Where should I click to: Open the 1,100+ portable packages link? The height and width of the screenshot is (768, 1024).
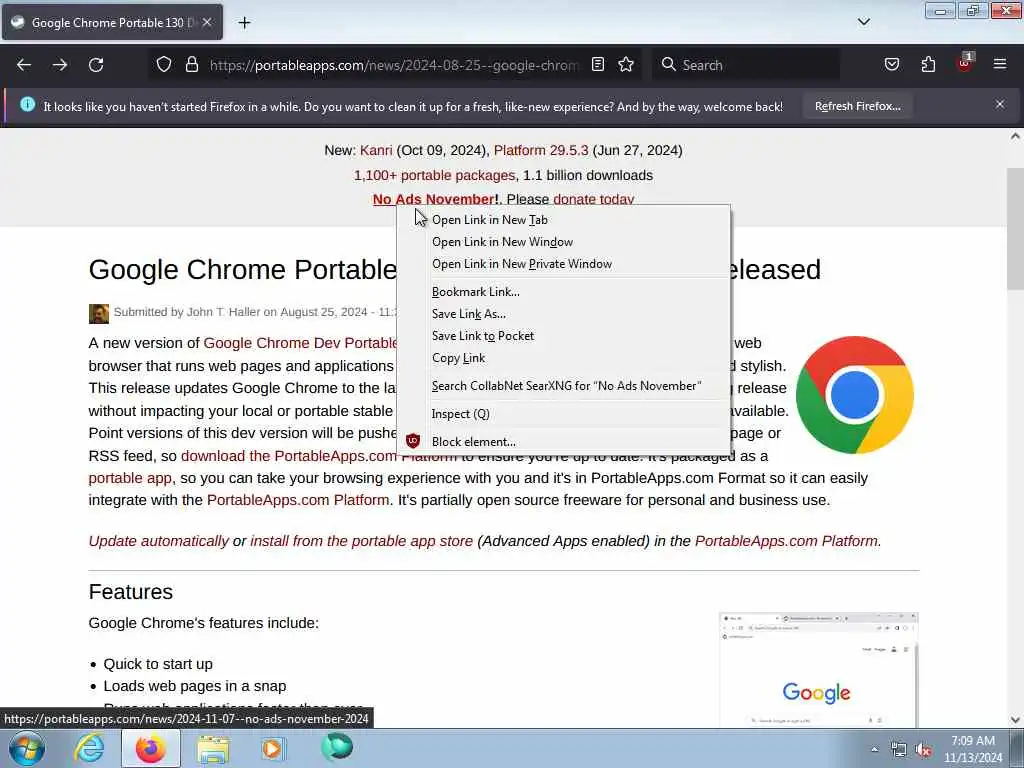coord(434,176)
